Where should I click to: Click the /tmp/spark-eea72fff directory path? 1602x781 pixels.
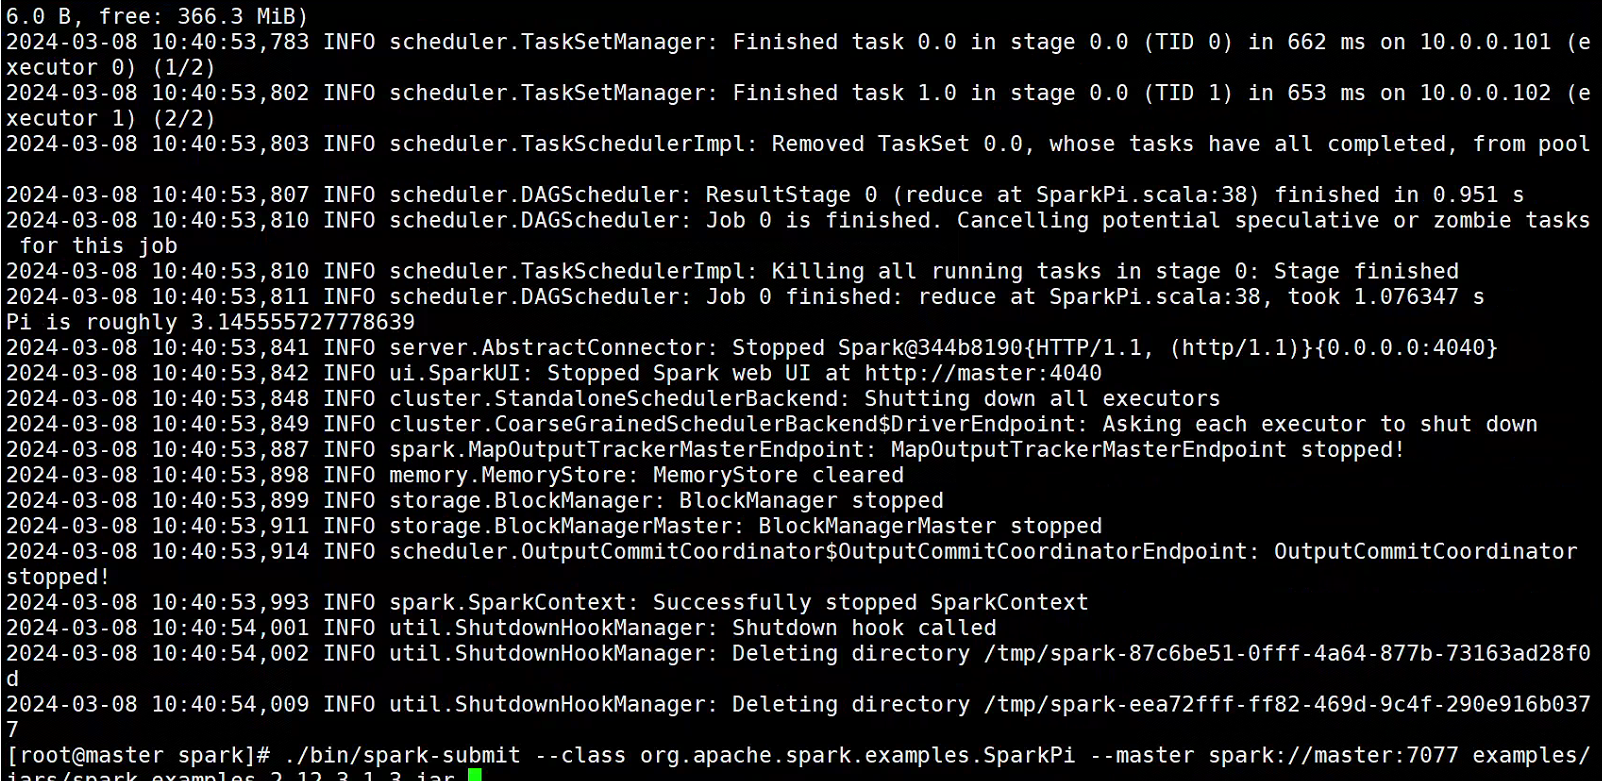click(1287, 704)
